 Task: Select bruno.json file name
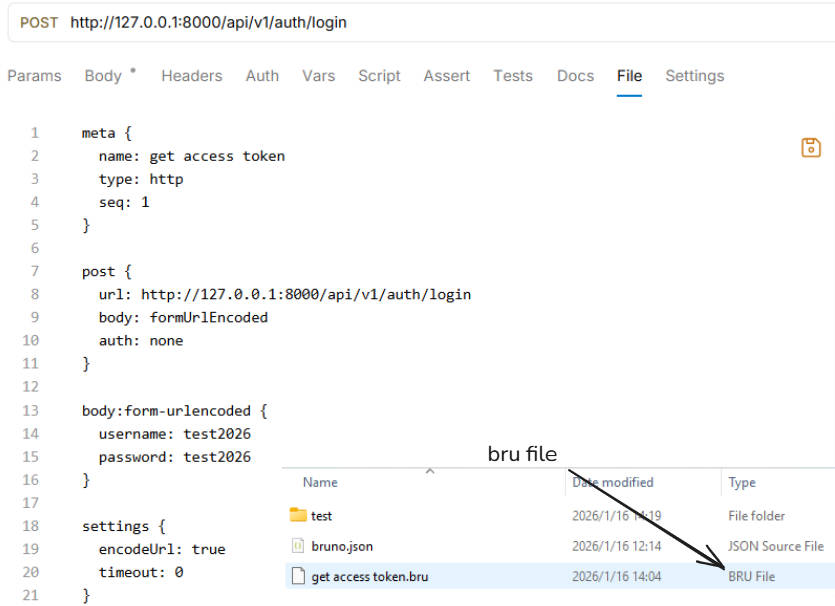pos(342,546)
